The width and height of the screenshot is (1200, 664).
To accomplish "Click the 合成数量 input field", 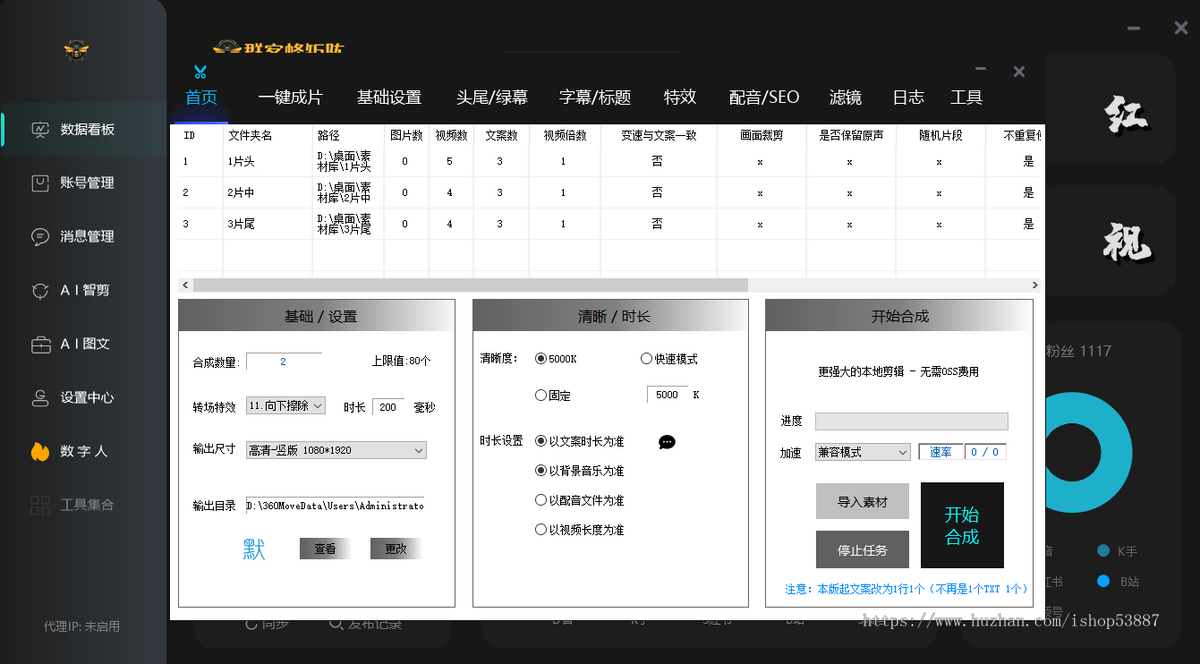I will coord(284,361).
